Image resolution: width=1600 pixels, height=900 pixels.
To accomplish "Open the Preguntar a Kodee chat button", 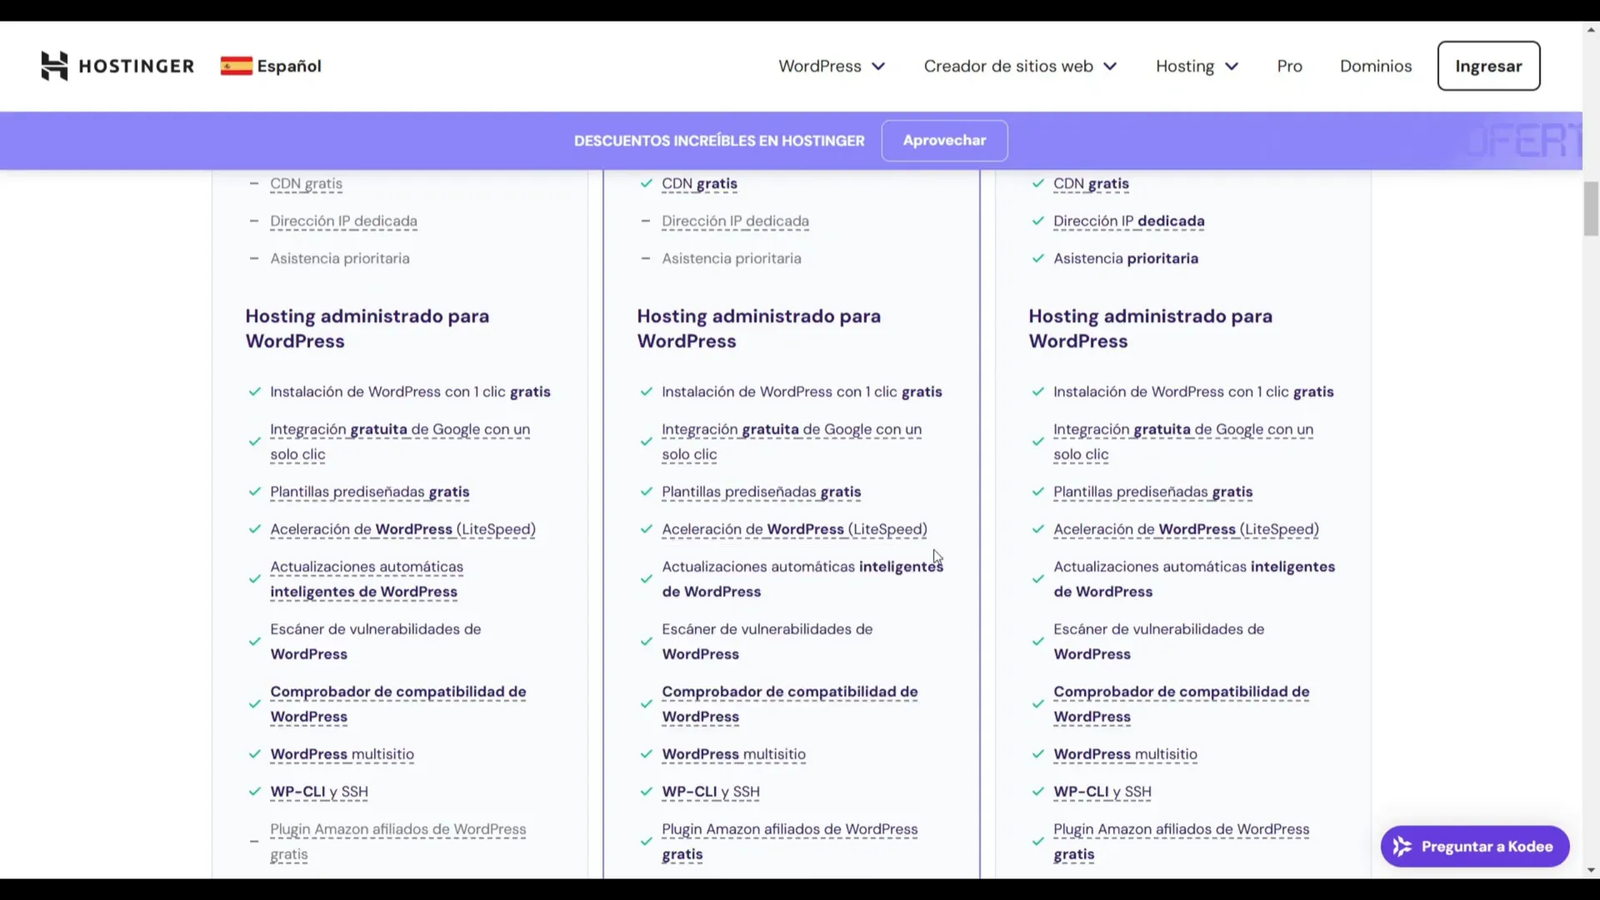I will point(1475,847).
